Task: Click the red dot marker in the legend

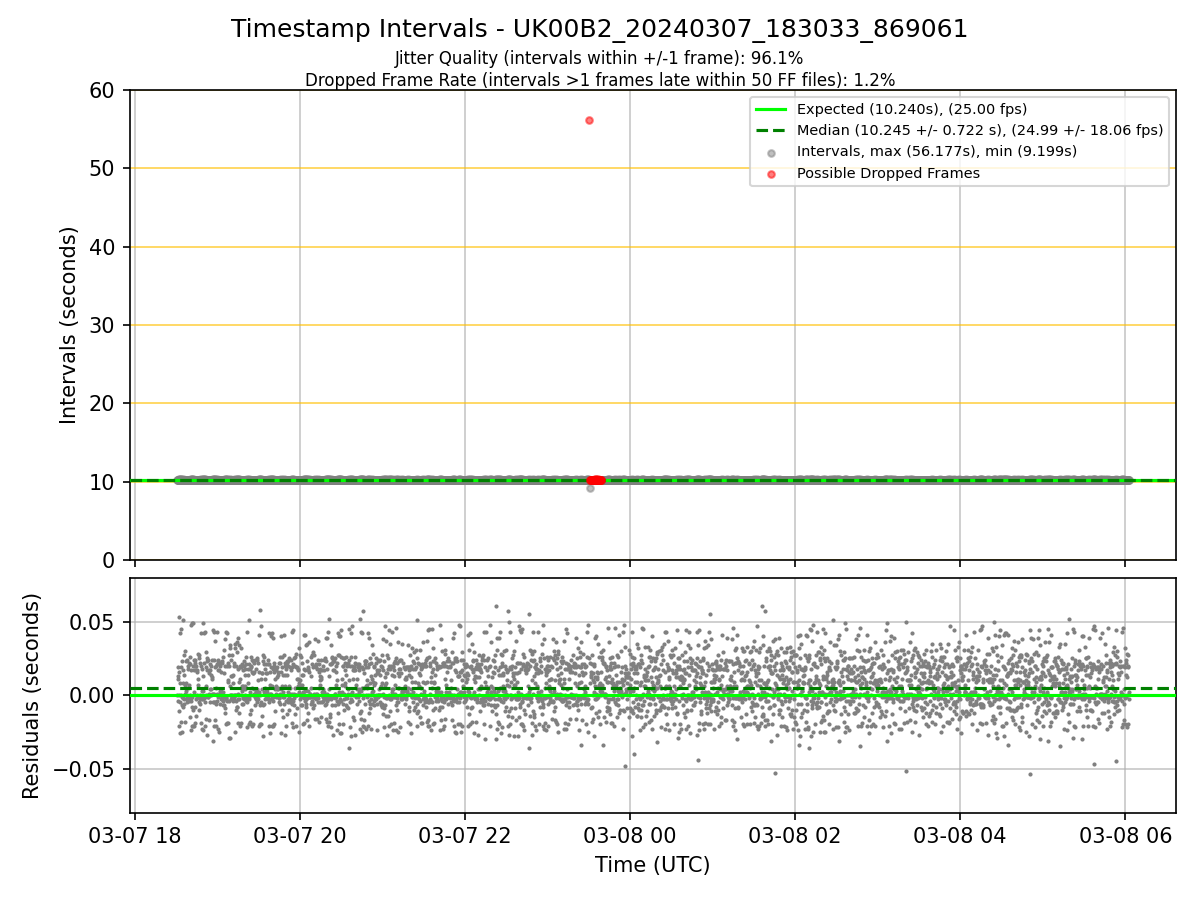Action: (x=771, y=174)
